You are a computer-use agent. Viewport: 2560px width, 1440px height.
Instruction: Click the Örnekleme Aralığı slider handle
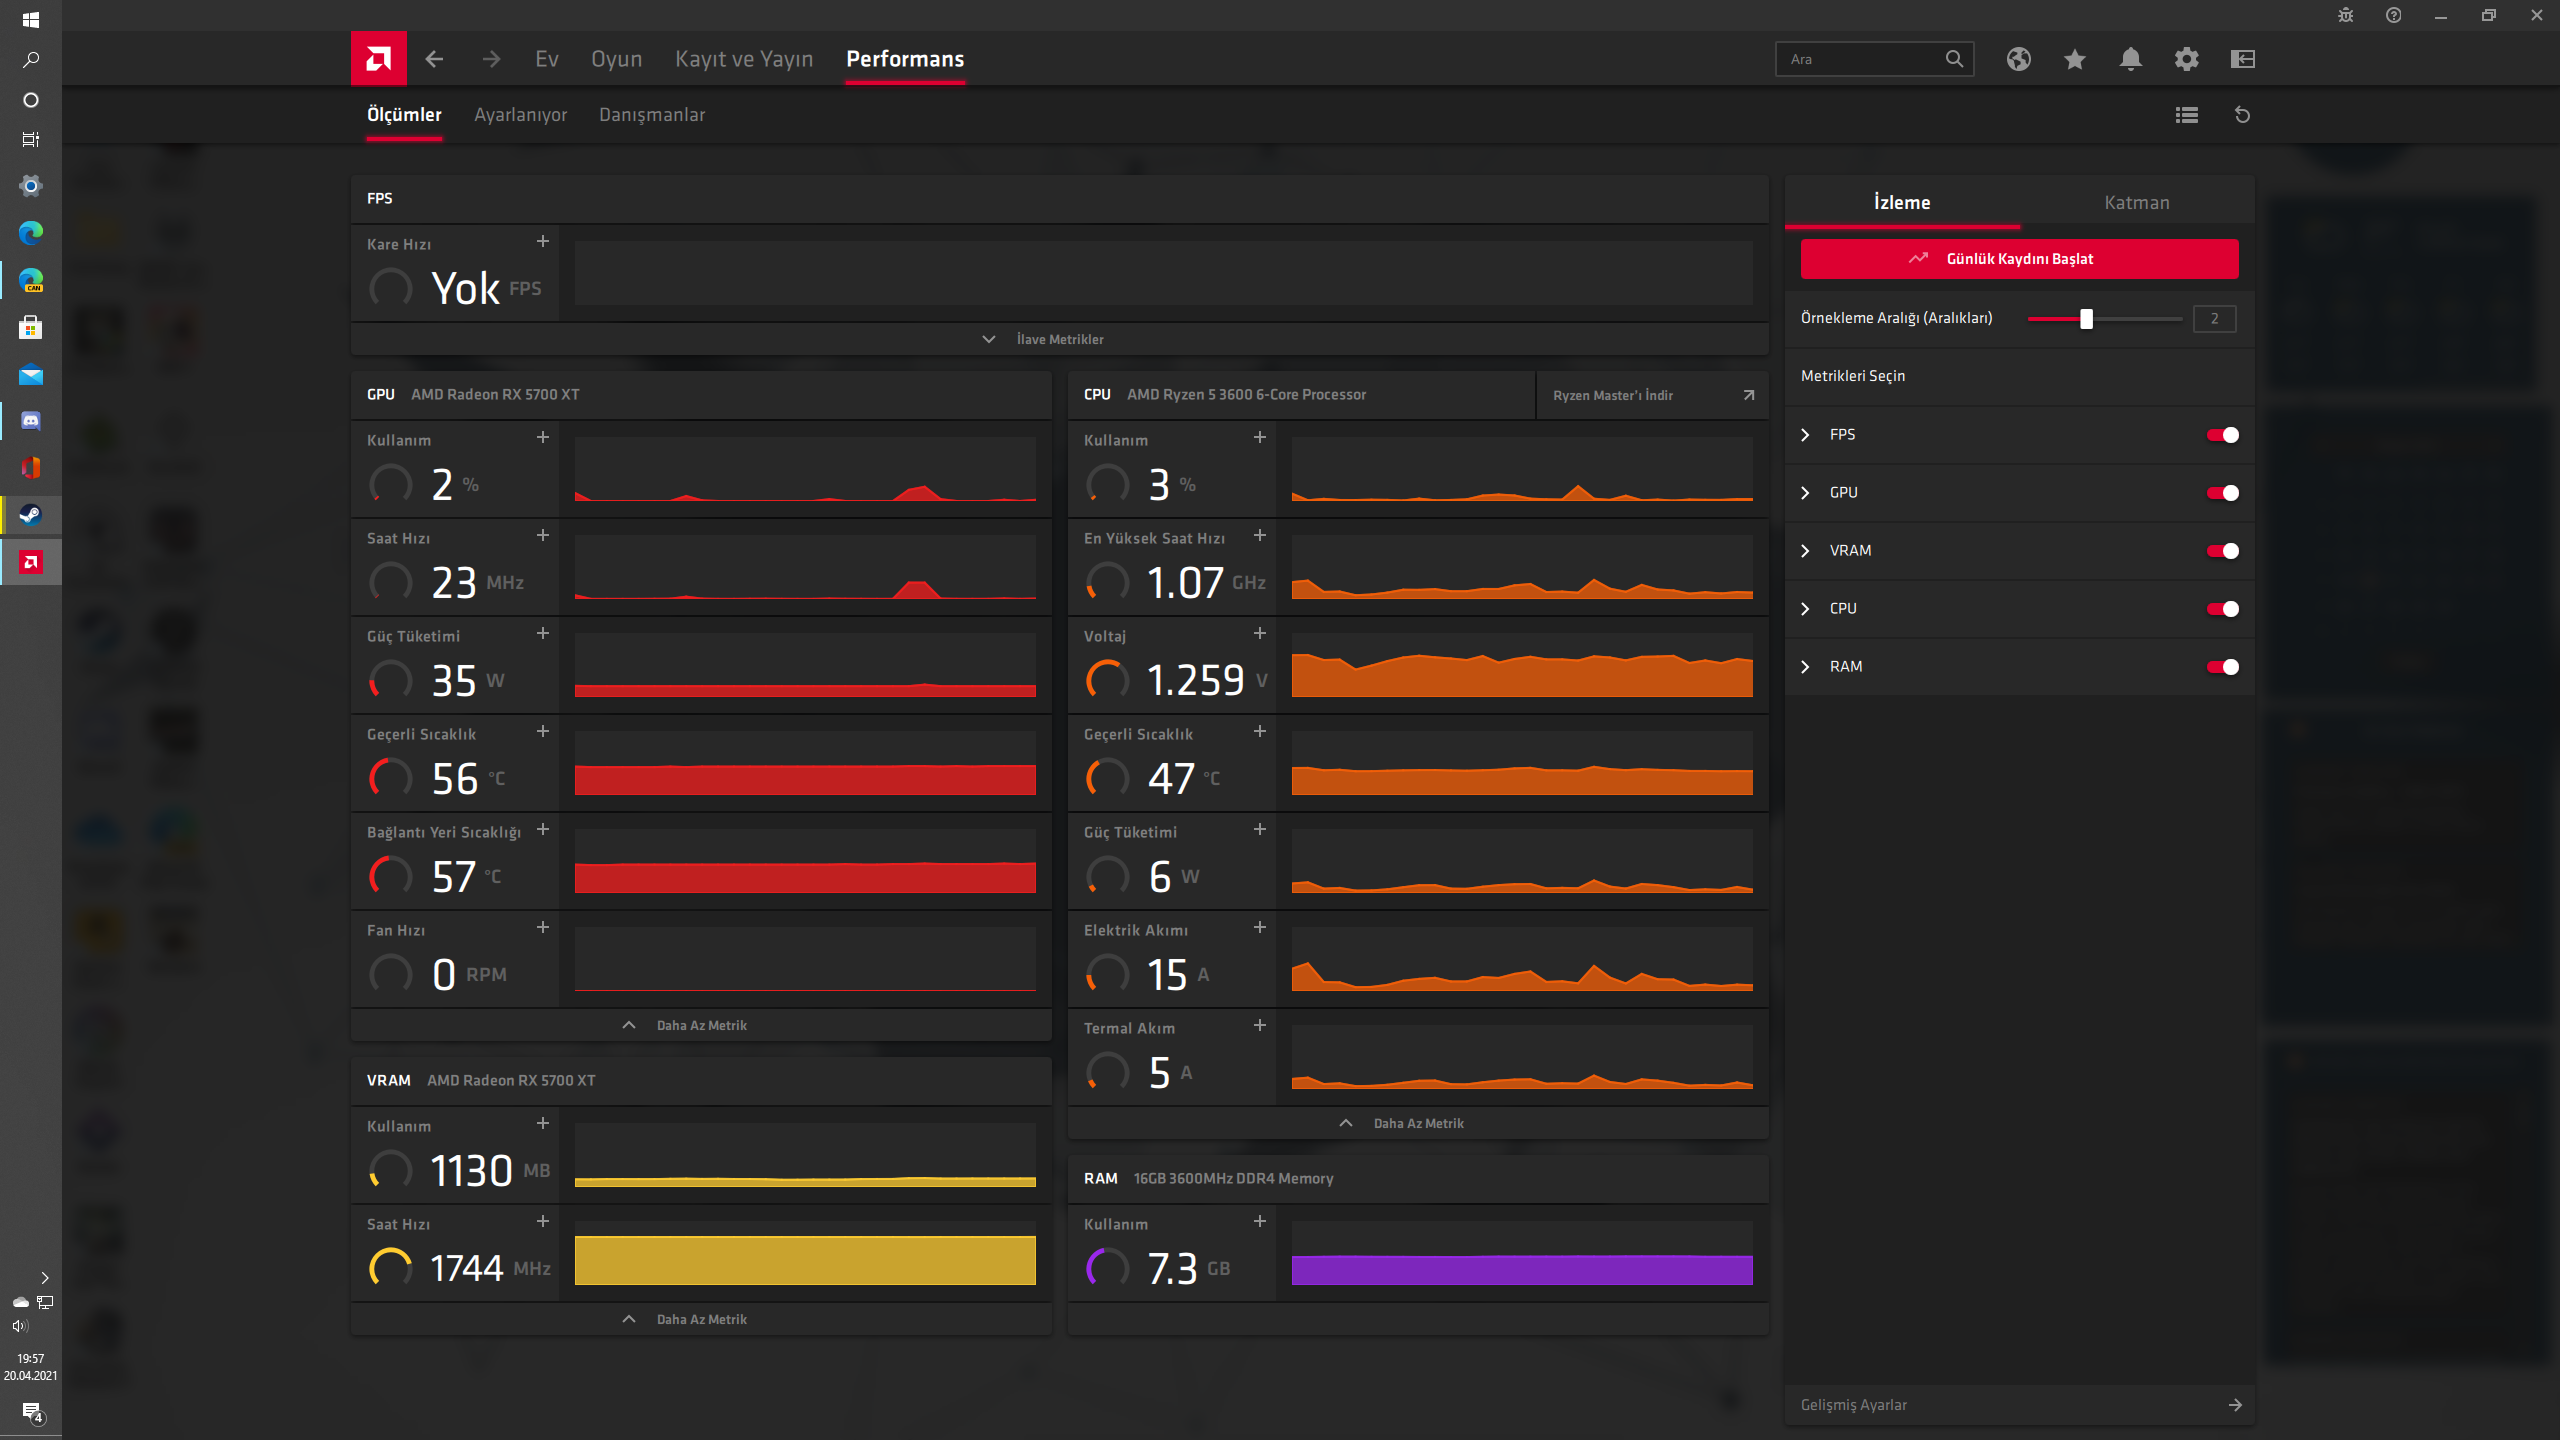[x=2086, y=319]
